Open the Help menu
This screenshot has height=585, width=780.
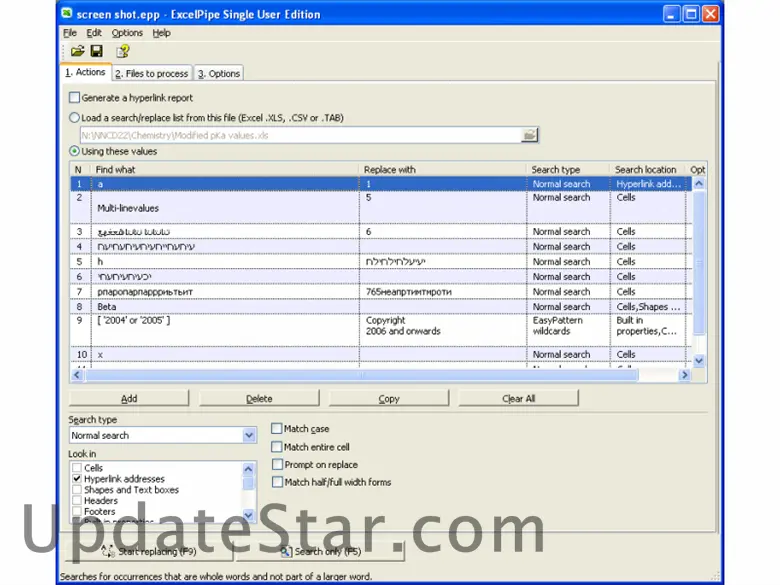[x=161, y=33]
